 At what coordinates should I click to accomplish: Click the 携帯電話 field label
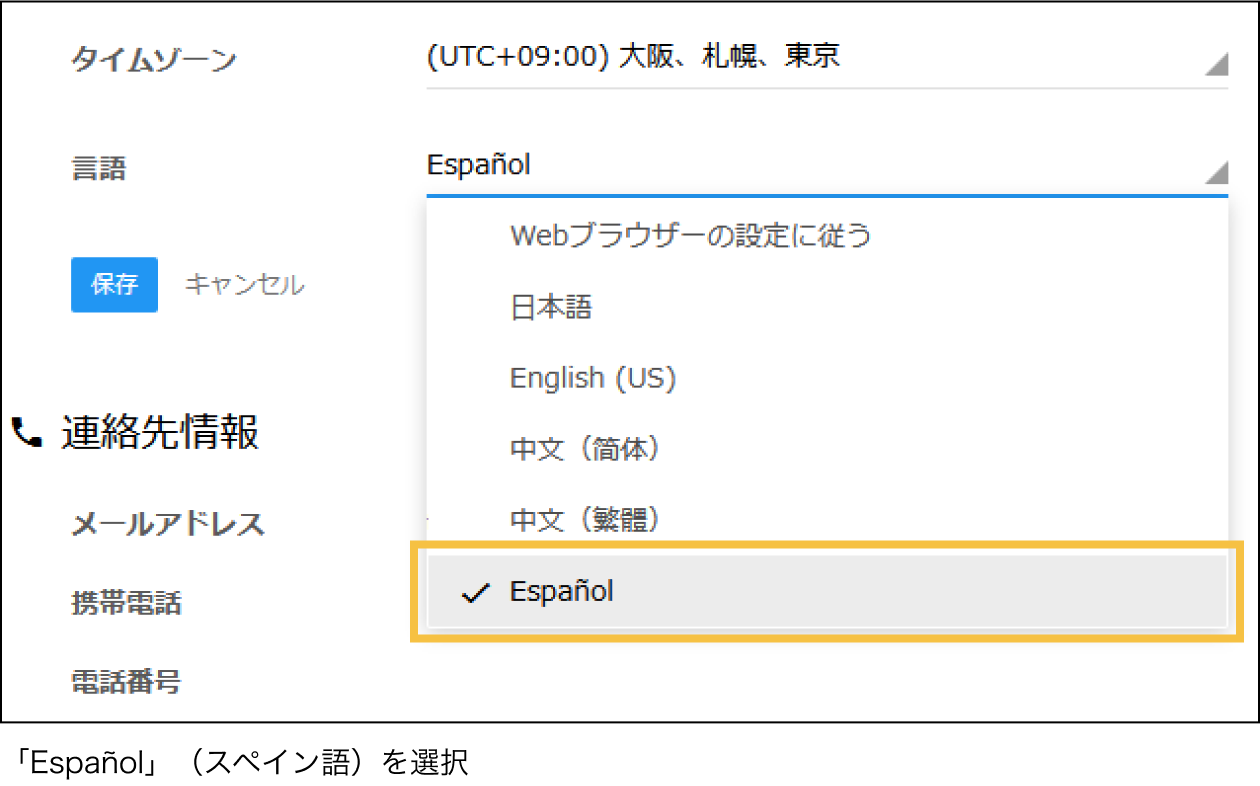(x=126, y=603)
